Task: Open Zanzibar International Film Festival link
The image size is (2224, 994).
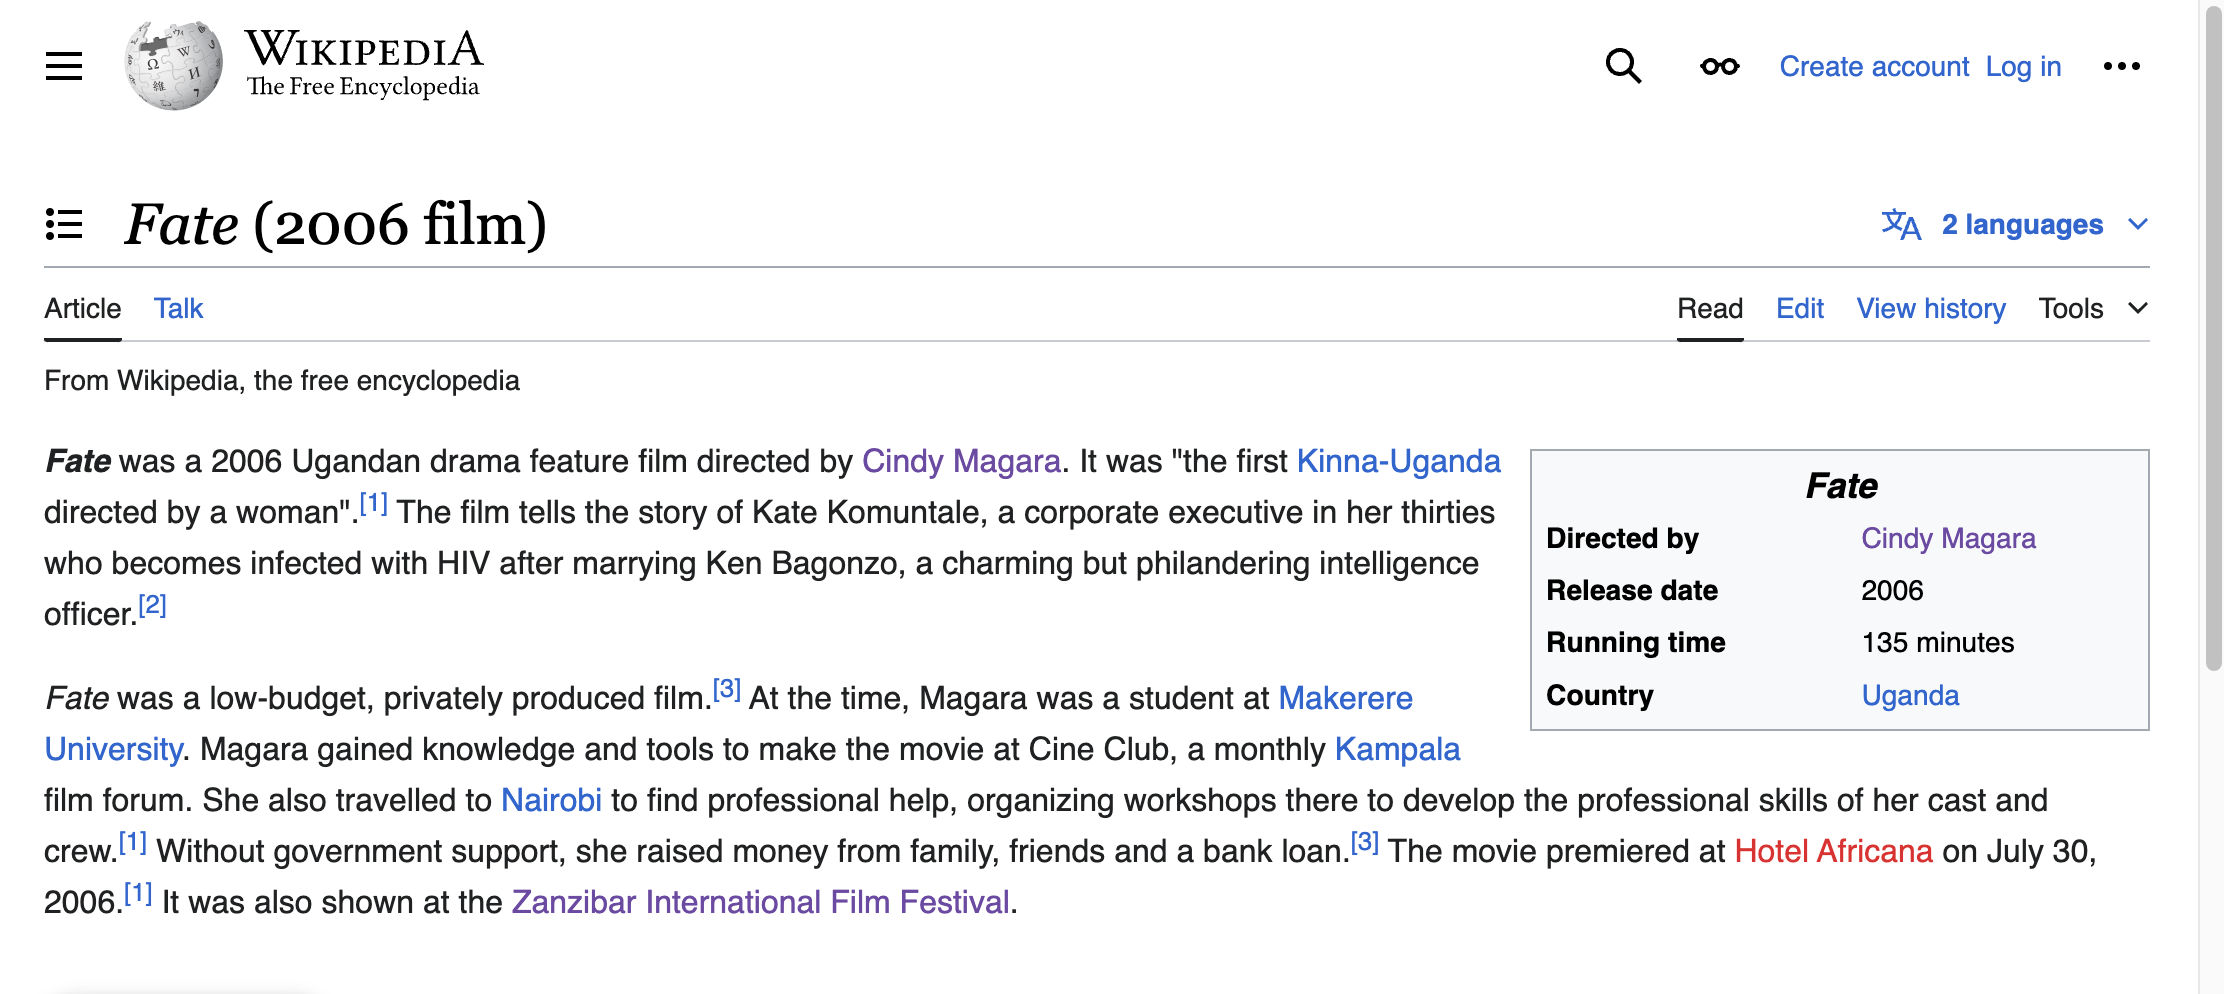Action: pos(760,902)
